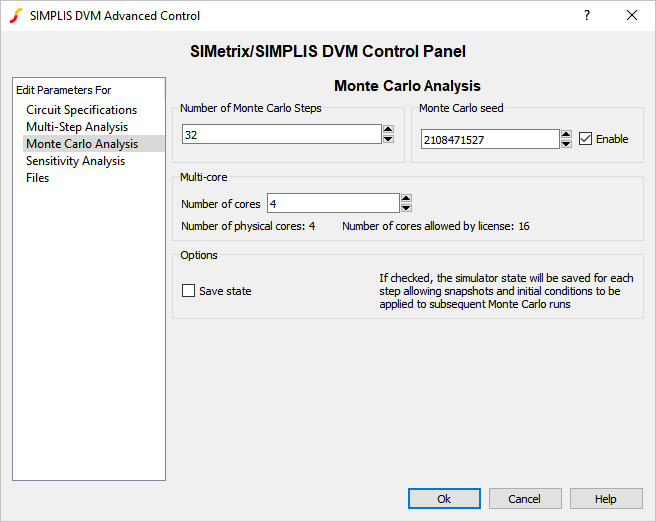Screen dimensions: 656x522
Task: Open the Files parameter section
Action: [38, 178]
